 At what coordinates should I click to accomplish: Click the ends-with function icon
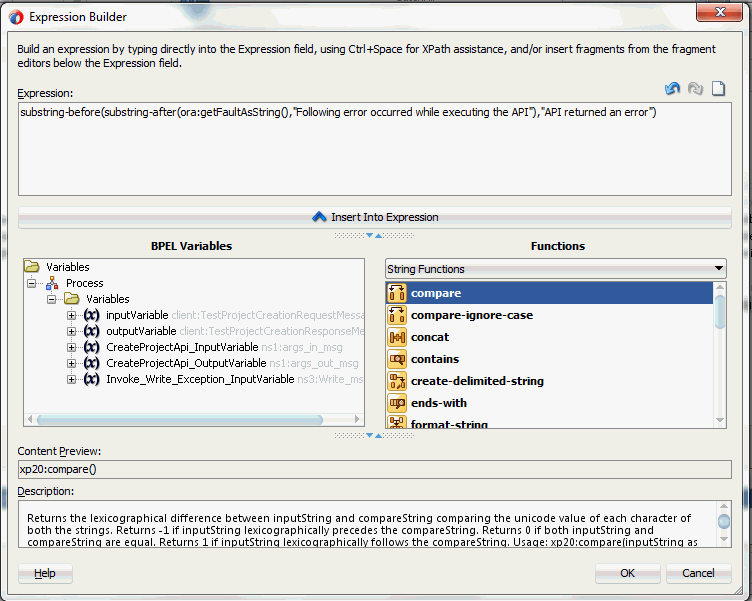tap(397, 403)
